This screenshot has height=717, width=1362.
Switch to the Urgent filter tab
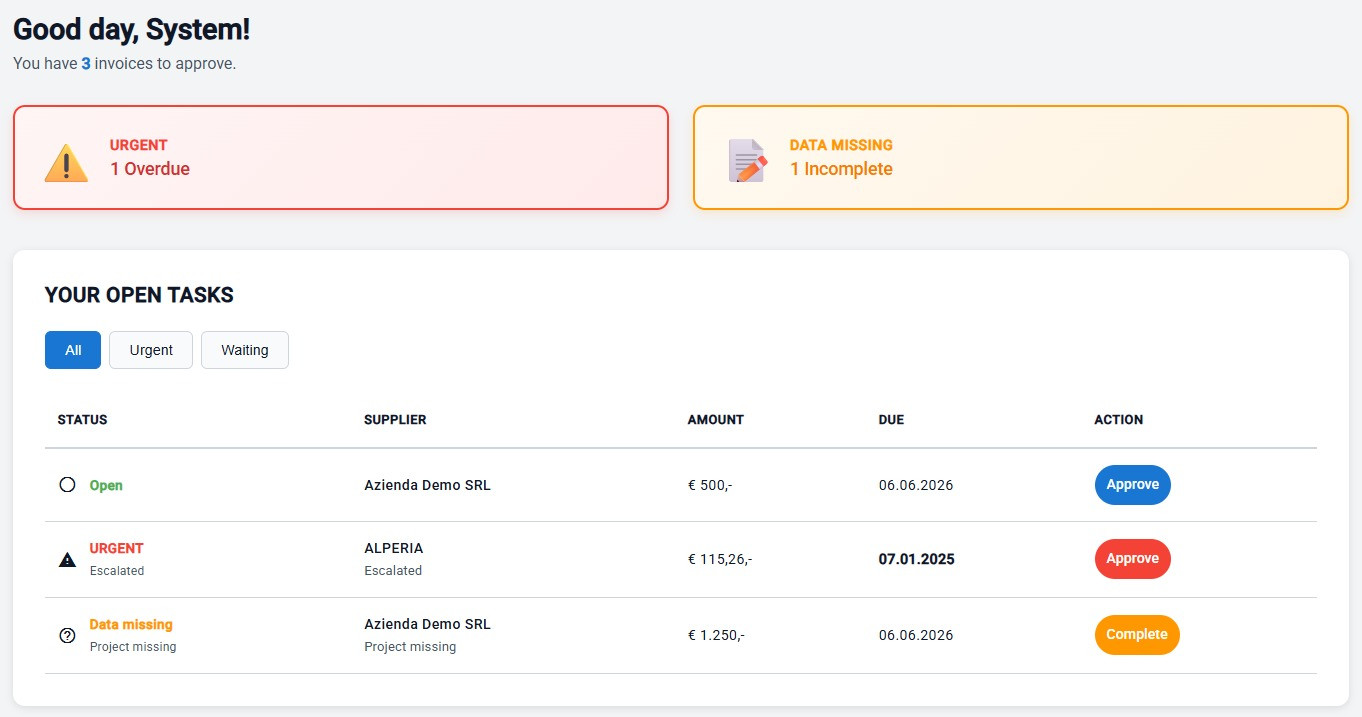(151, 350)
